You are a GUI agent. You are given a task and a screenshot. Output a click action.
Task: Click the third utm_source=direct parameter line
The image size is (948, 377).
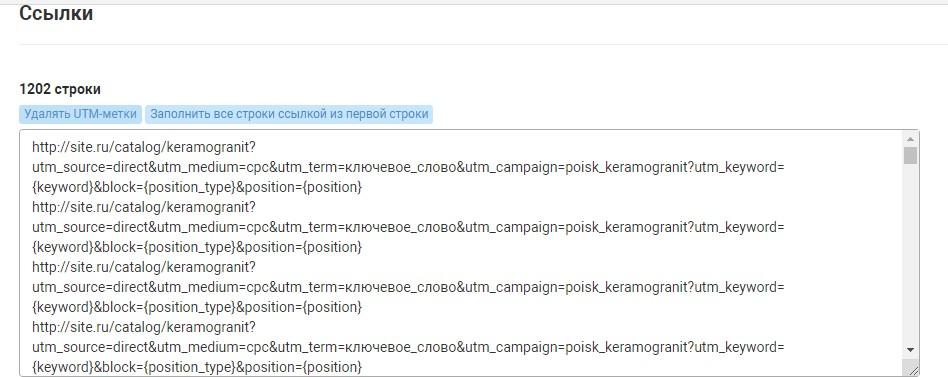[409, 287]
